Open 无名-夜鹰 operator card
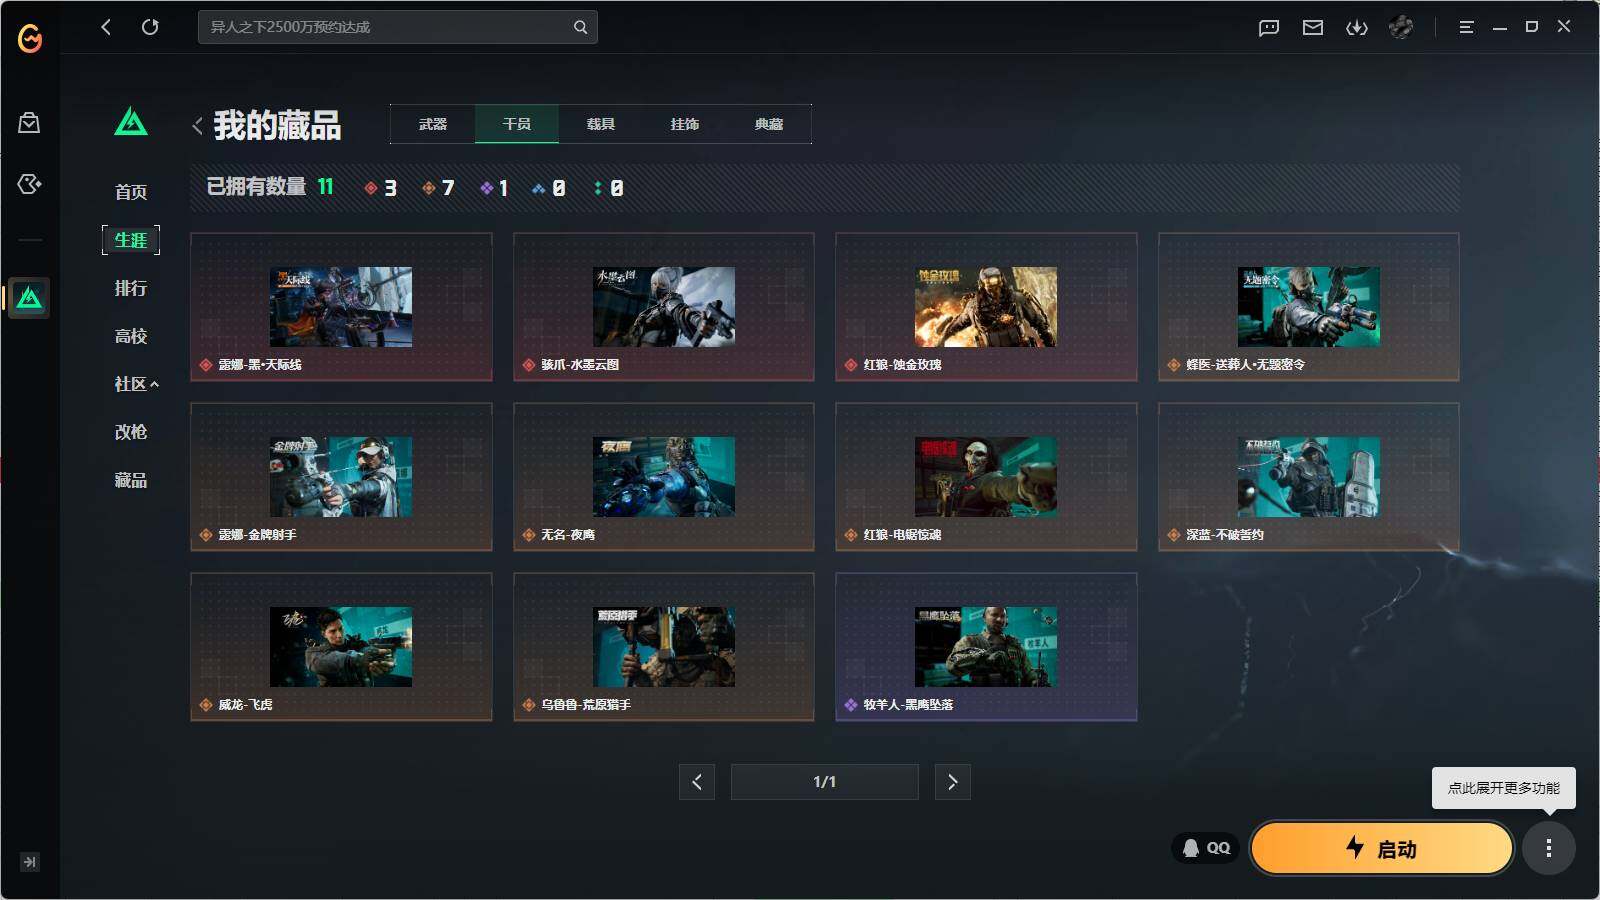This screenshot has height=900, width=1600. point(664,477)
